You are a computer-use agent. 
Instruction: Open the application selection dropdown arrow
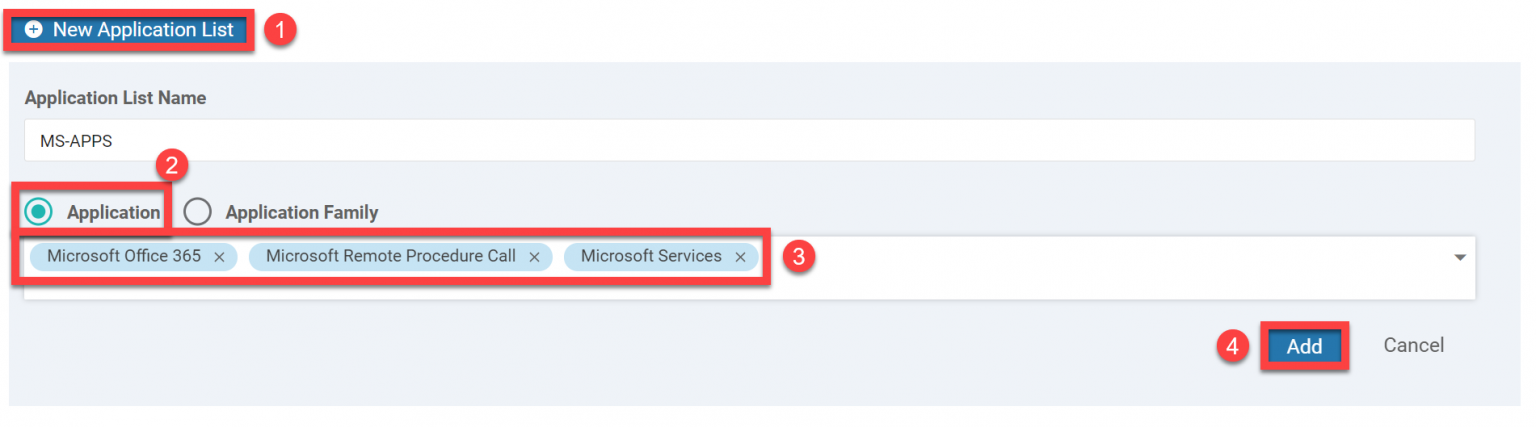1459,258
